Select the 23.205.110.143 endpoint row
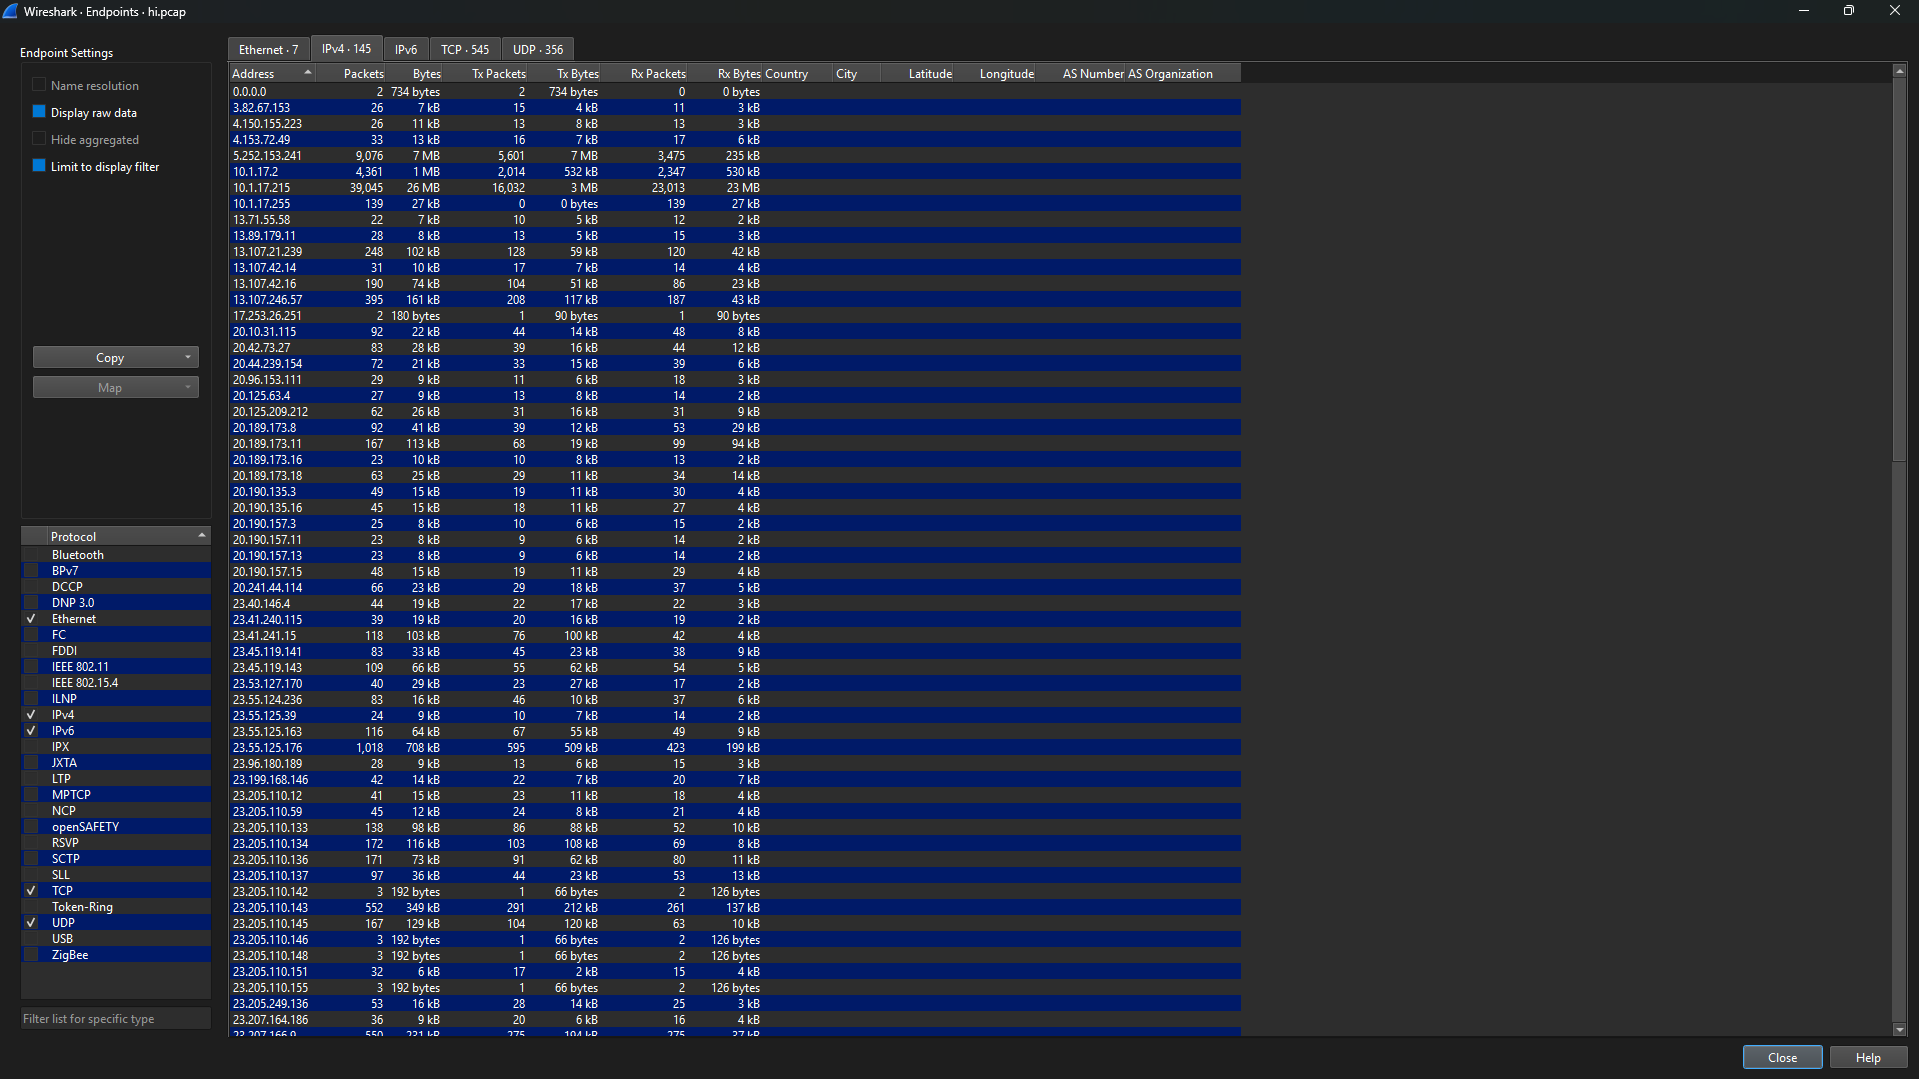The image size is (1919, 1079). pos(735,907)
